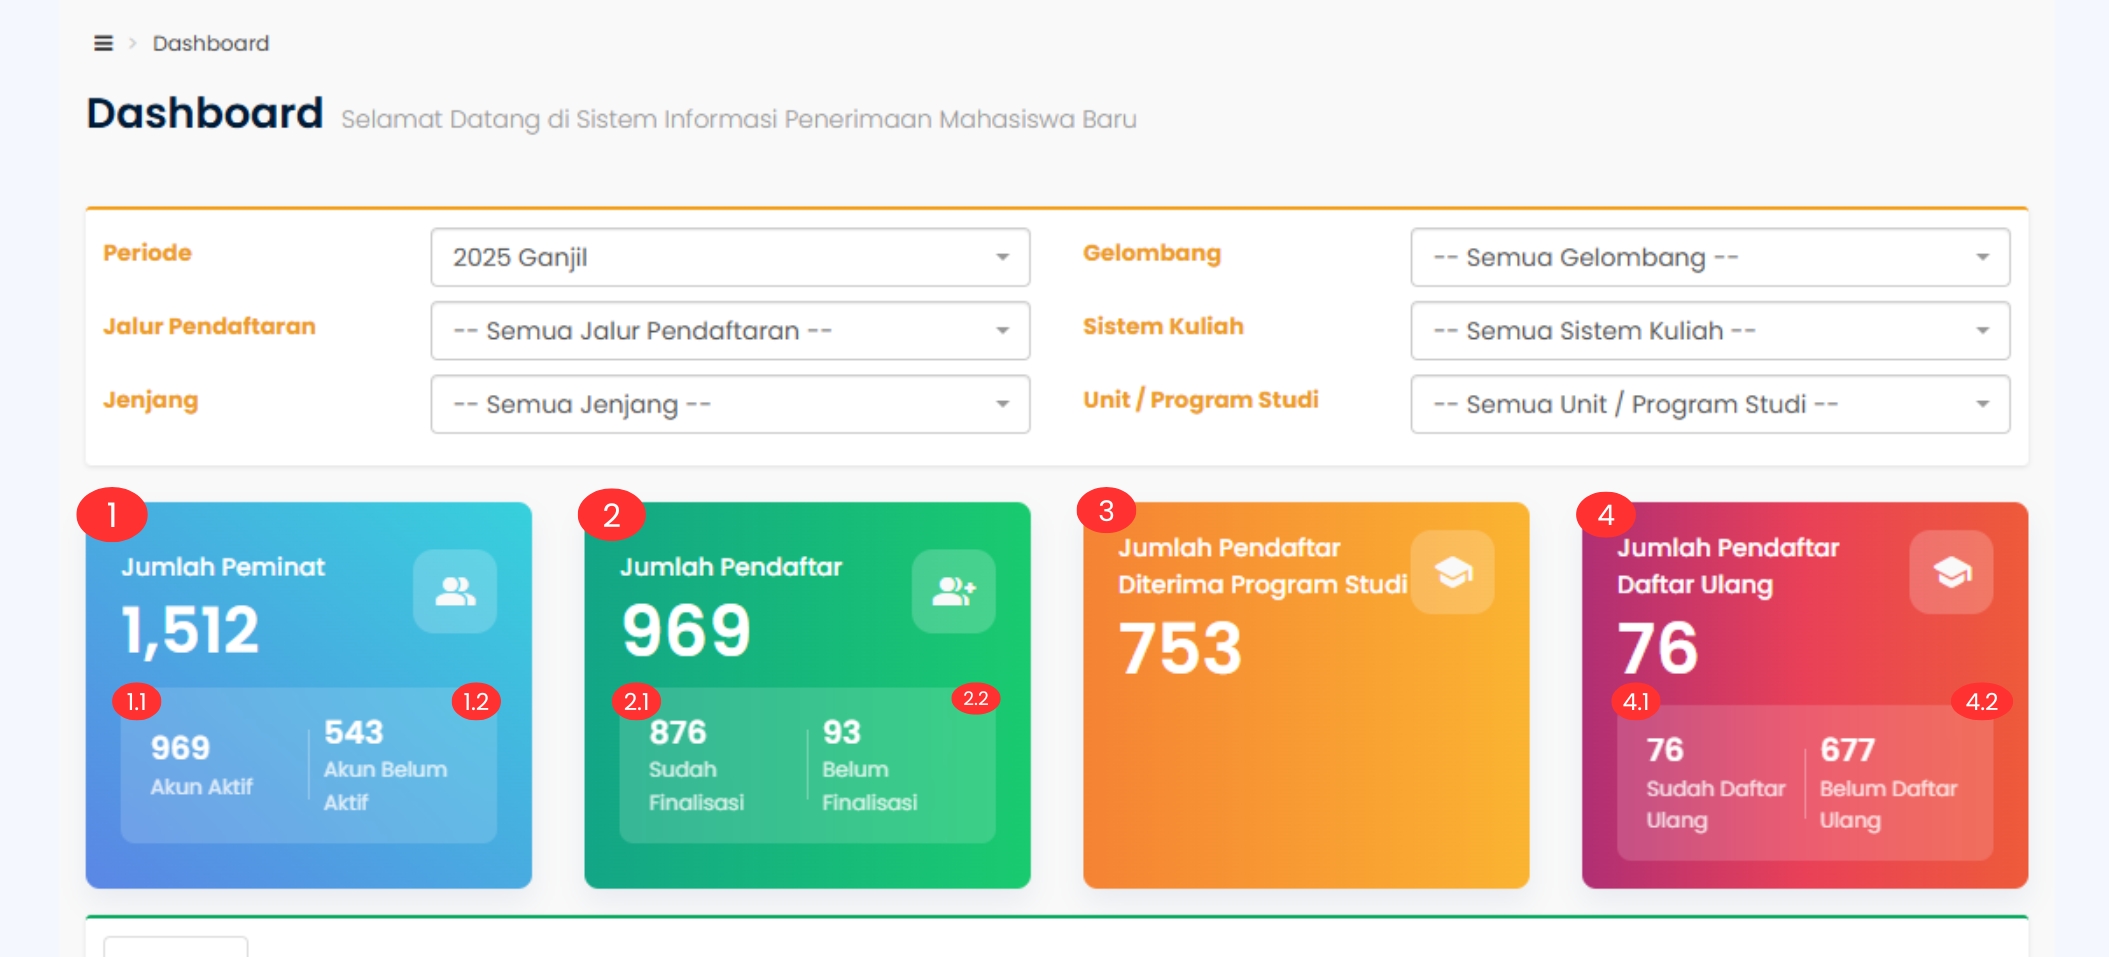Click the users icon on Jumlah Peminat card

(455, 591)
